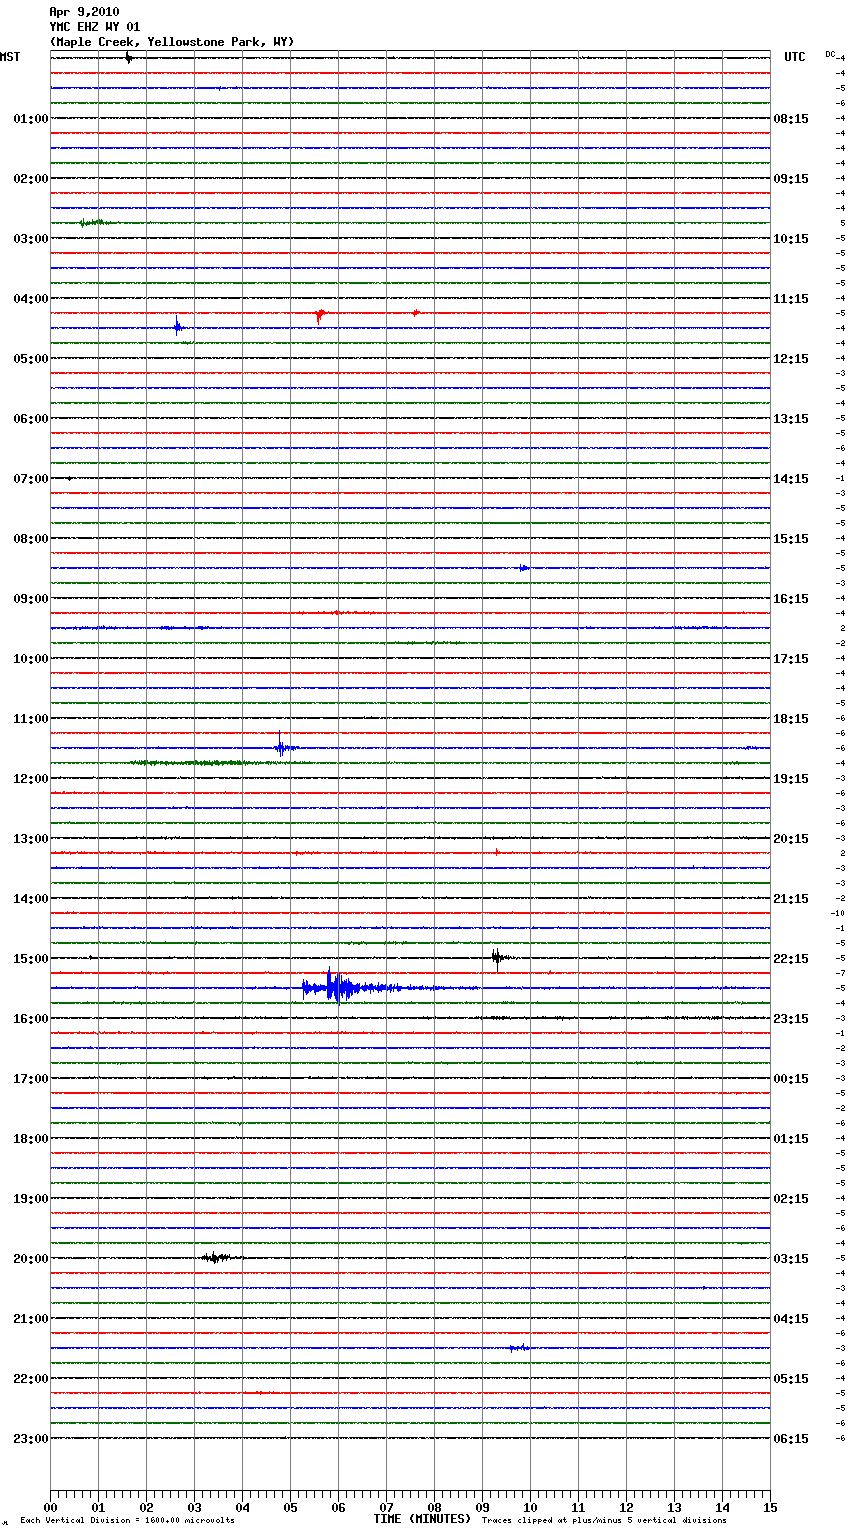The image size is (850, 1534).
Task: Click the blue spike on the trace before 05:00
Action: pyautogui.click(x=177, y=326)
